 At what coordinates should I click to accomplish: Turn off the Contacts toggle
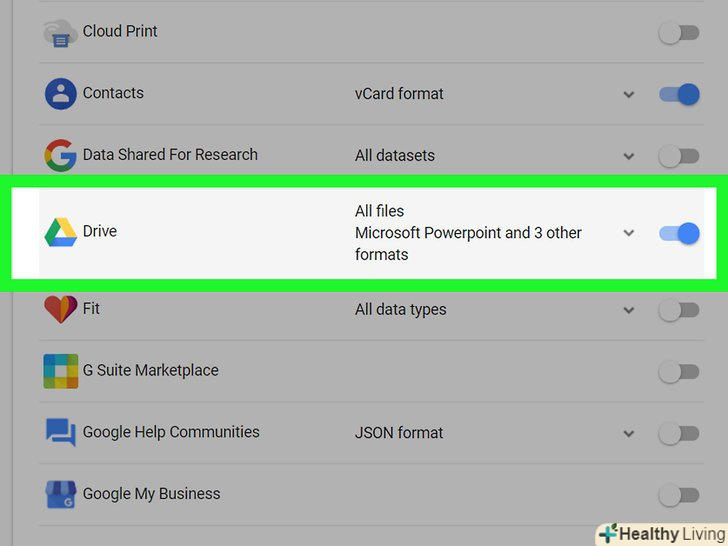coord(679,94)
